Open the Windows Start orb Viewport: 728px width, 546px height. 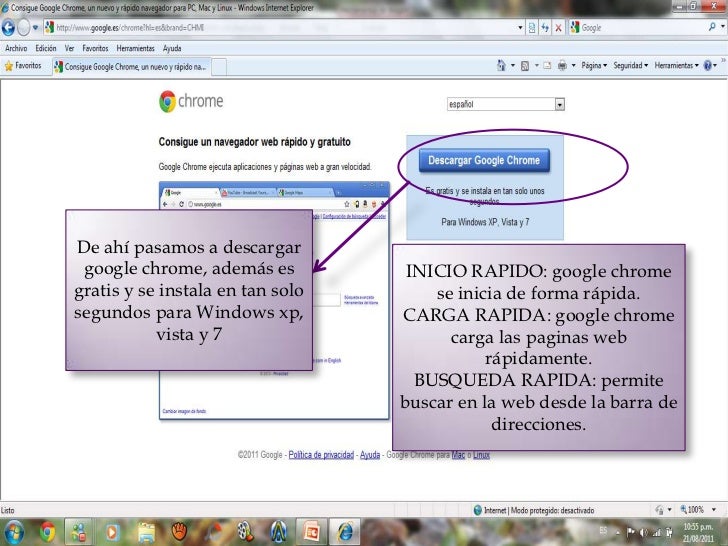click(x=13, y=532)
